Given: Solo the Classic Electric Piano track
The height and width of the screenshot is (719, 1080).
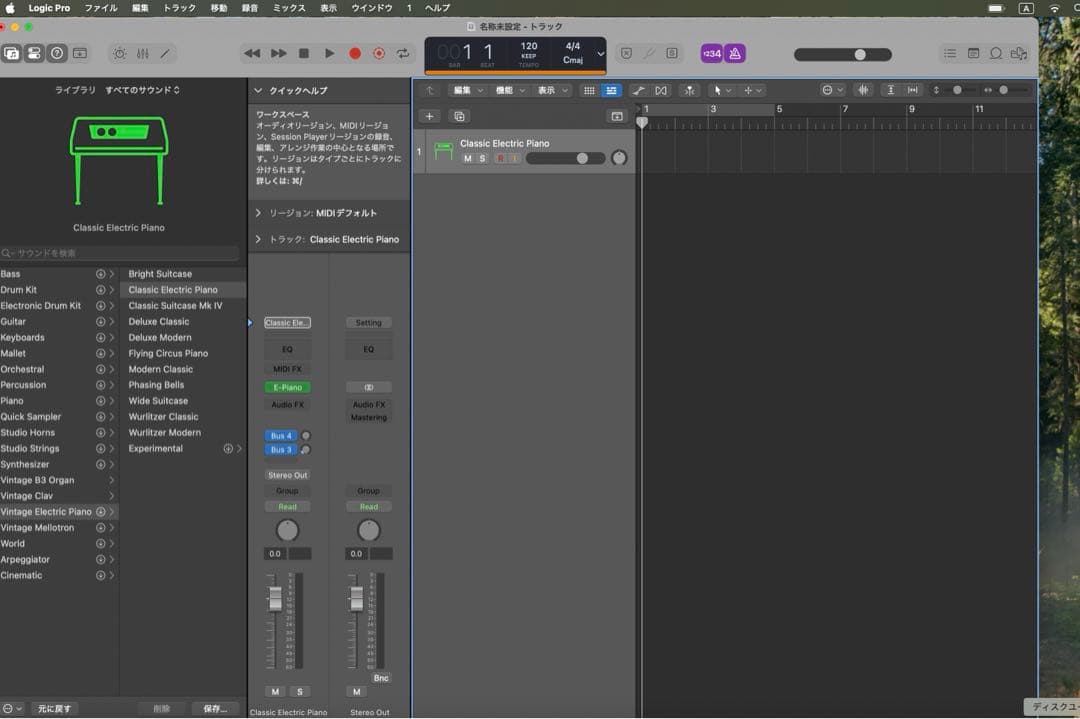Looking at the screenshot, I should point(482,159).
